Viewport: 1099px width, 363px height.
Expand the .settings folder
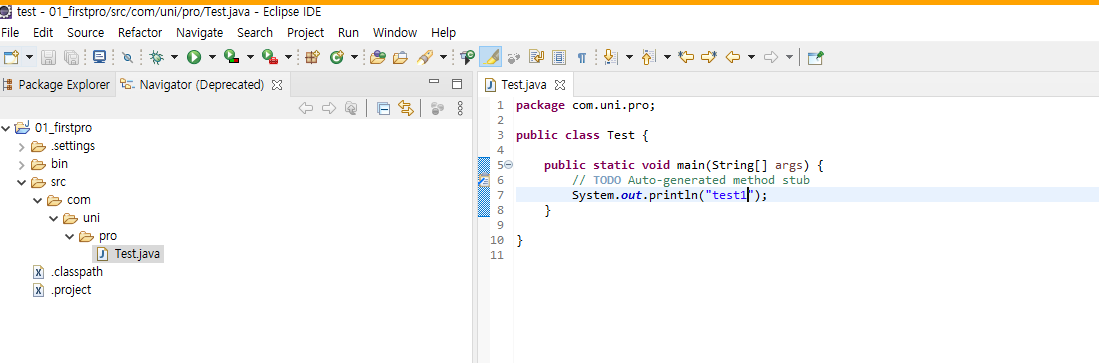pyautogui.click(x=22, y=146)
